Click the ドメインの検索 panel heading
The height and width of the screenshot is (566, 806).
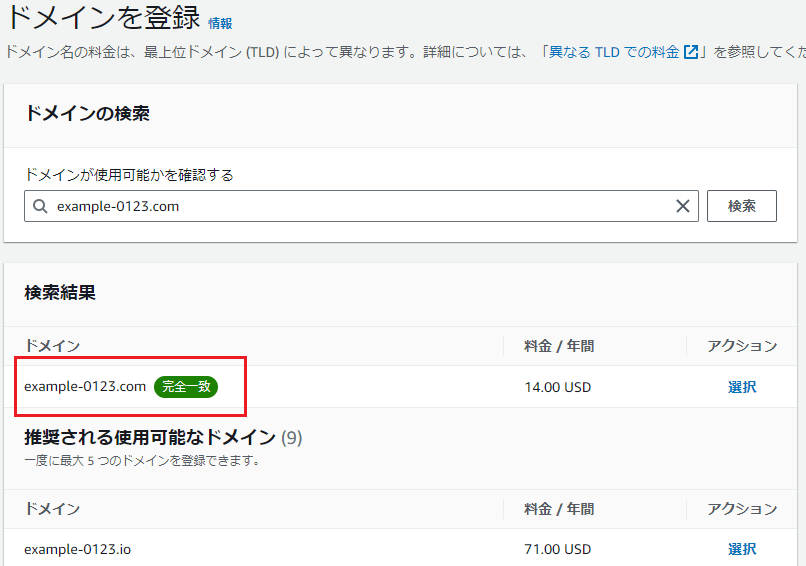(87, 113)
